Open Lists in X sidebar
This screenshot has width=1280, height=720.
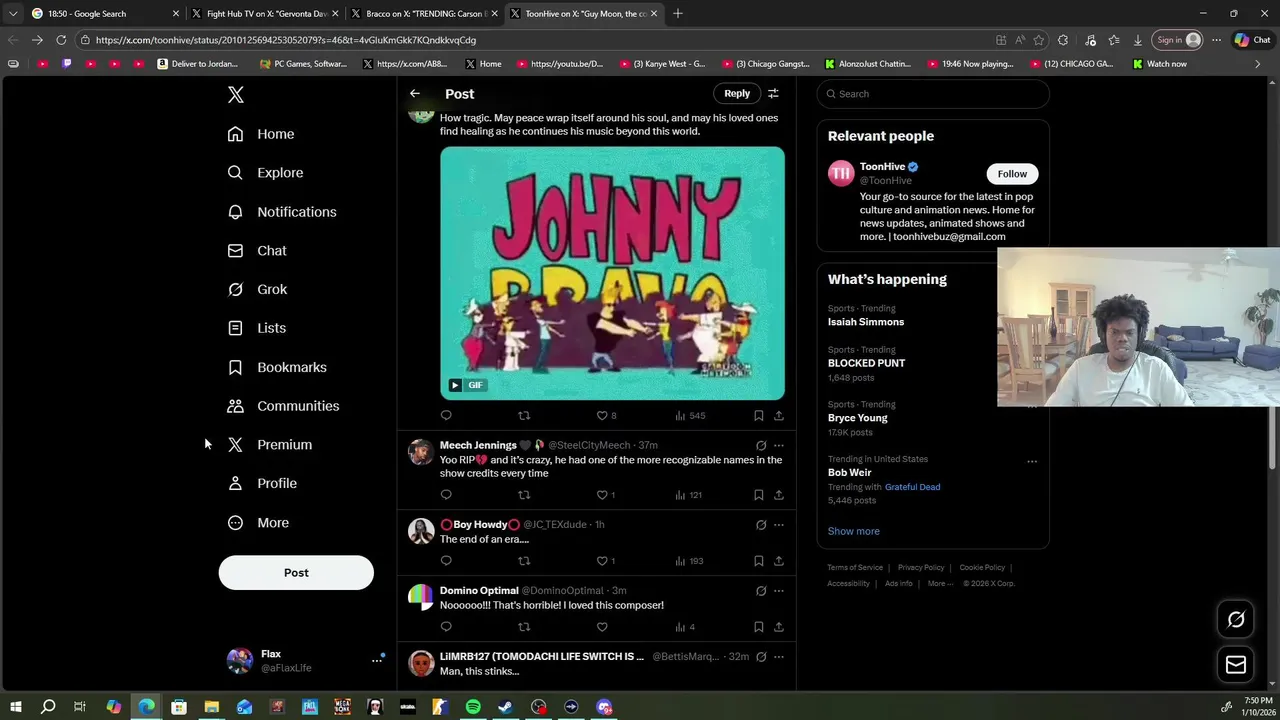click(x=256, y=328)
